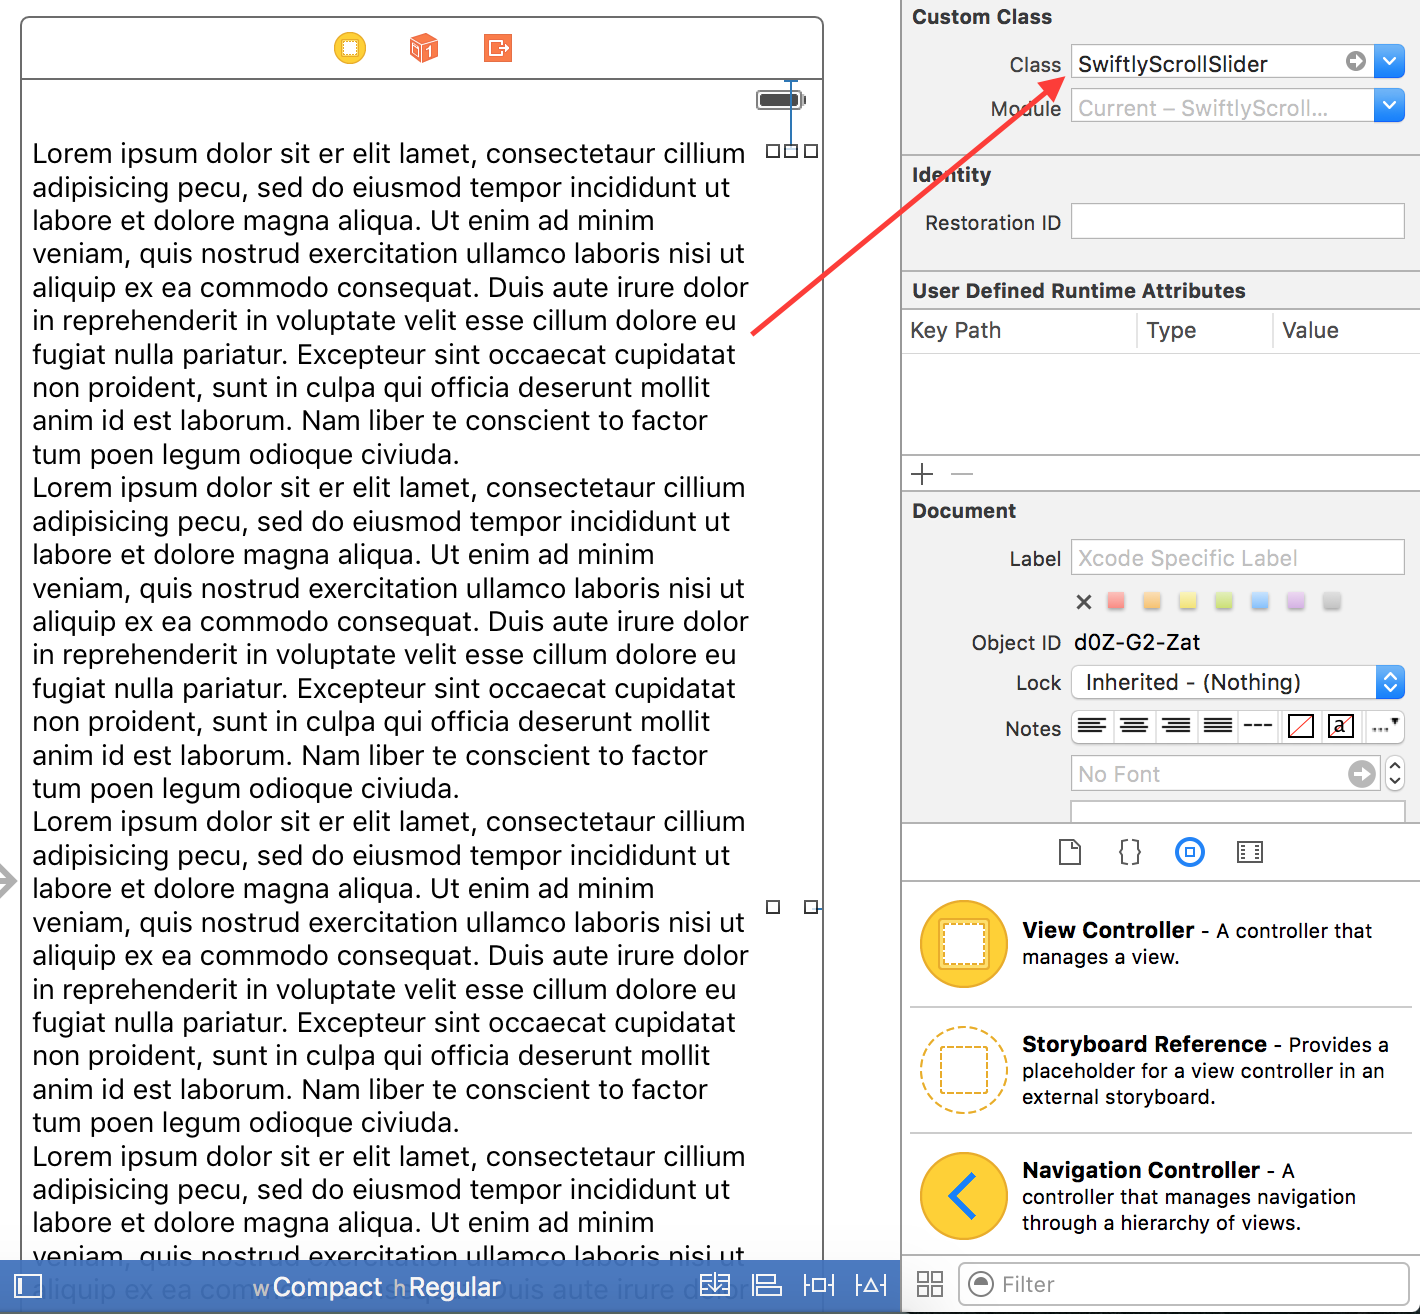Choose the green label color swatch

pyautogui.click(x=1224, y=601)
